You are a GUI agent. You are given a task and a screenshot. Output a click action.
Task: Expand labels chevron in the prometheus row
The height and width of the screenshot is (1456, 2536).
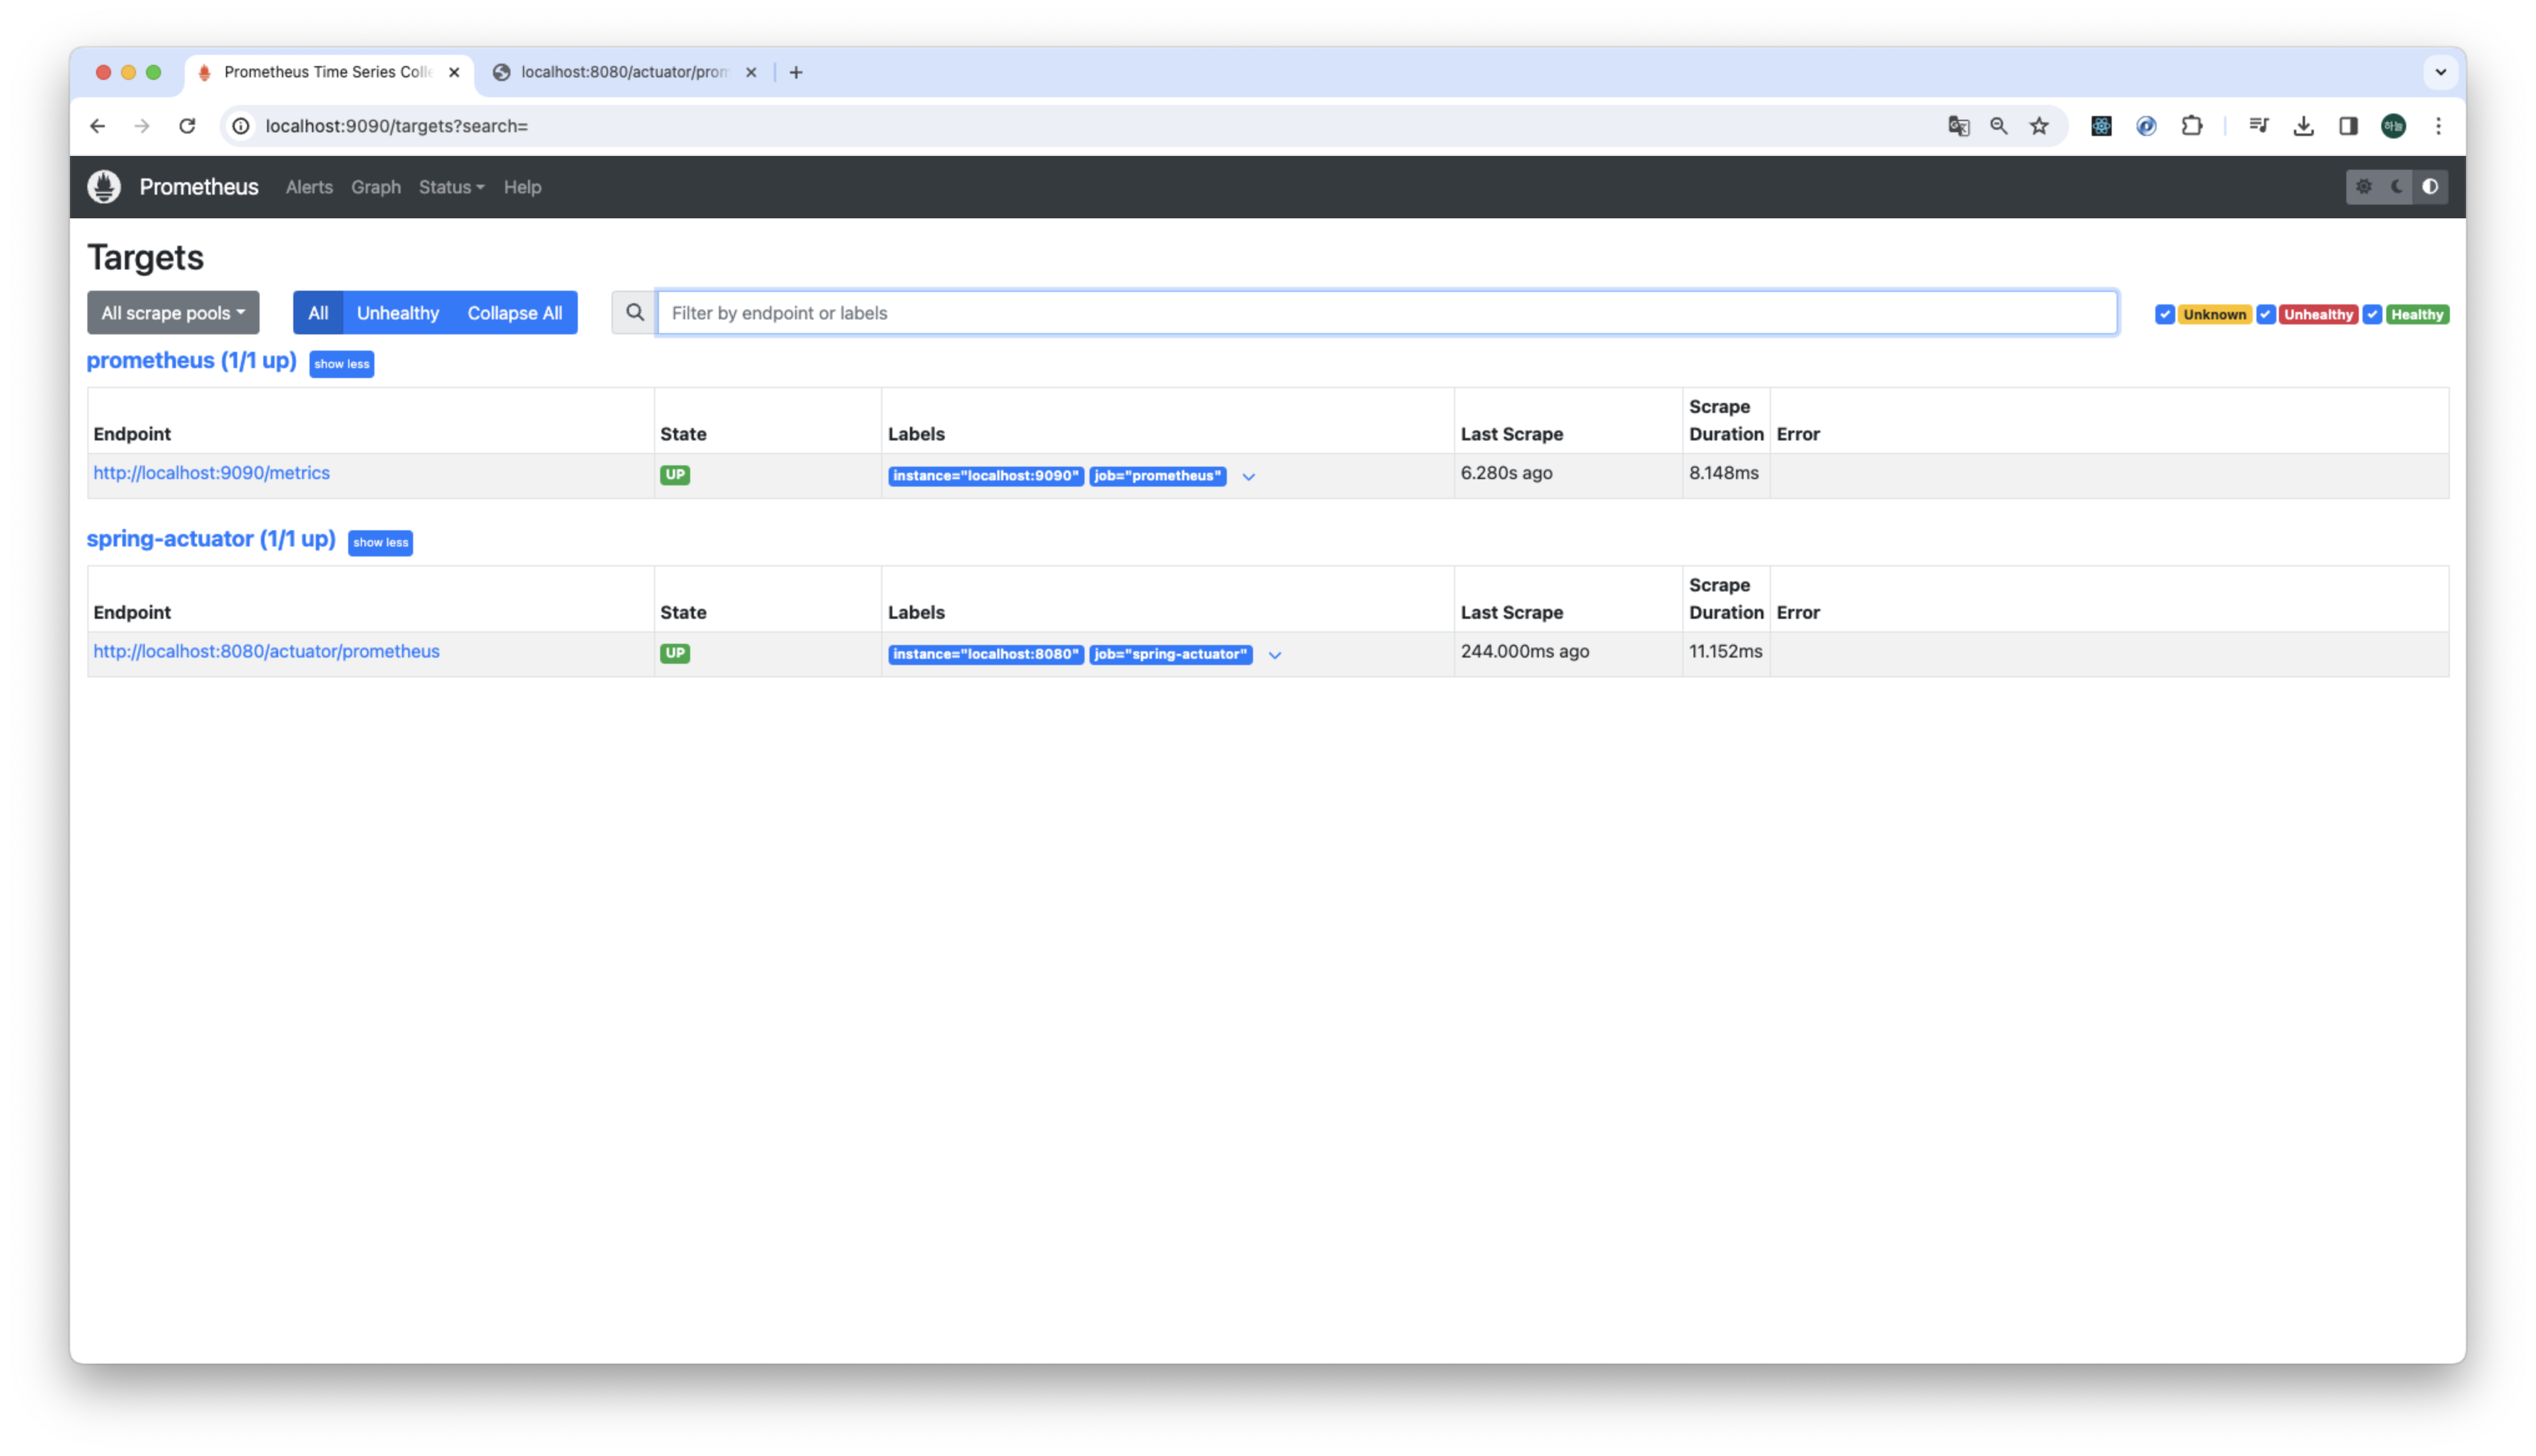click(1248, 477)
